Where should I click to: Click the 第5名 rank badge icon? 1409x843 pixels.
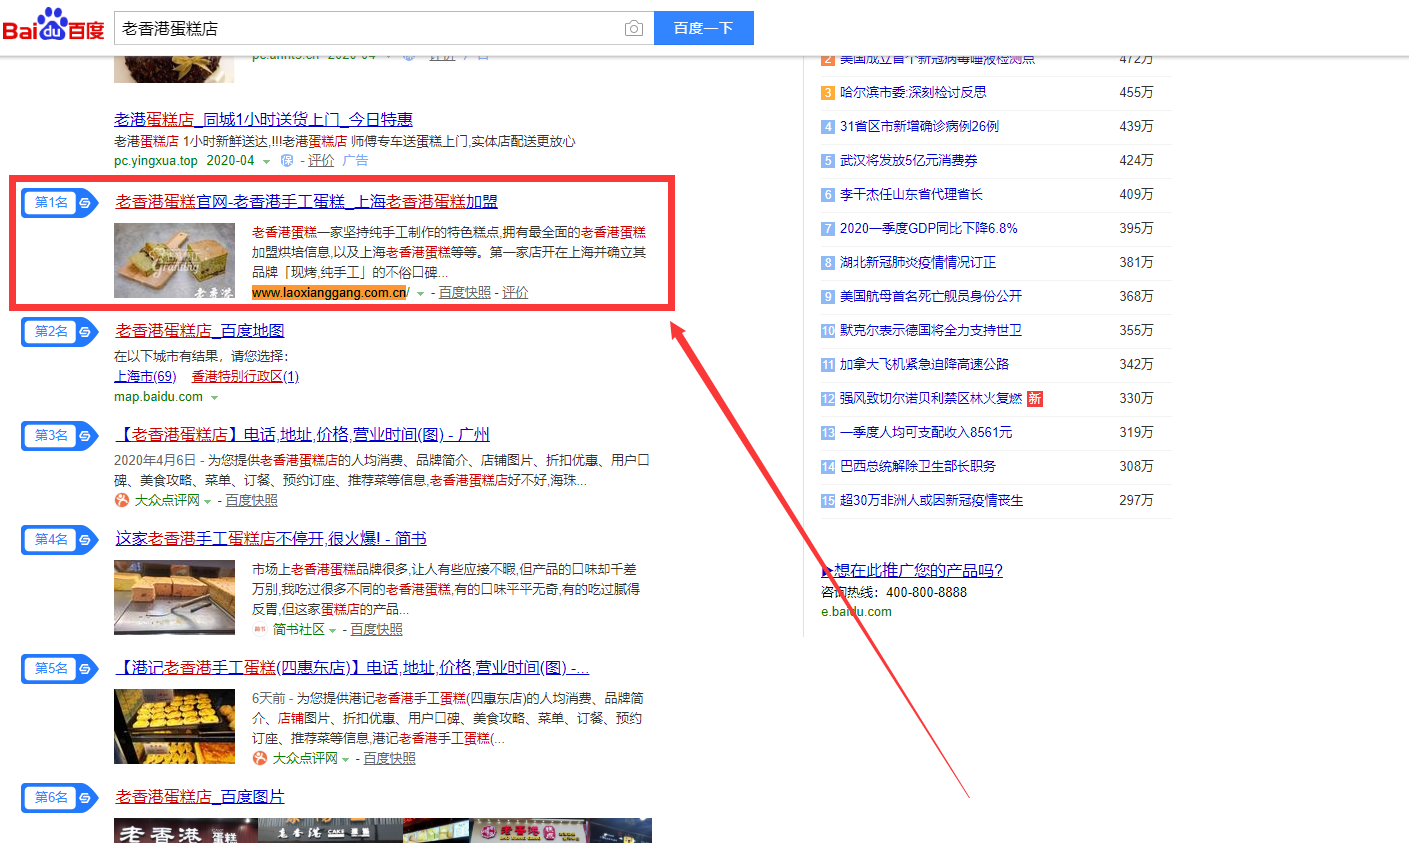click(60, 668)
